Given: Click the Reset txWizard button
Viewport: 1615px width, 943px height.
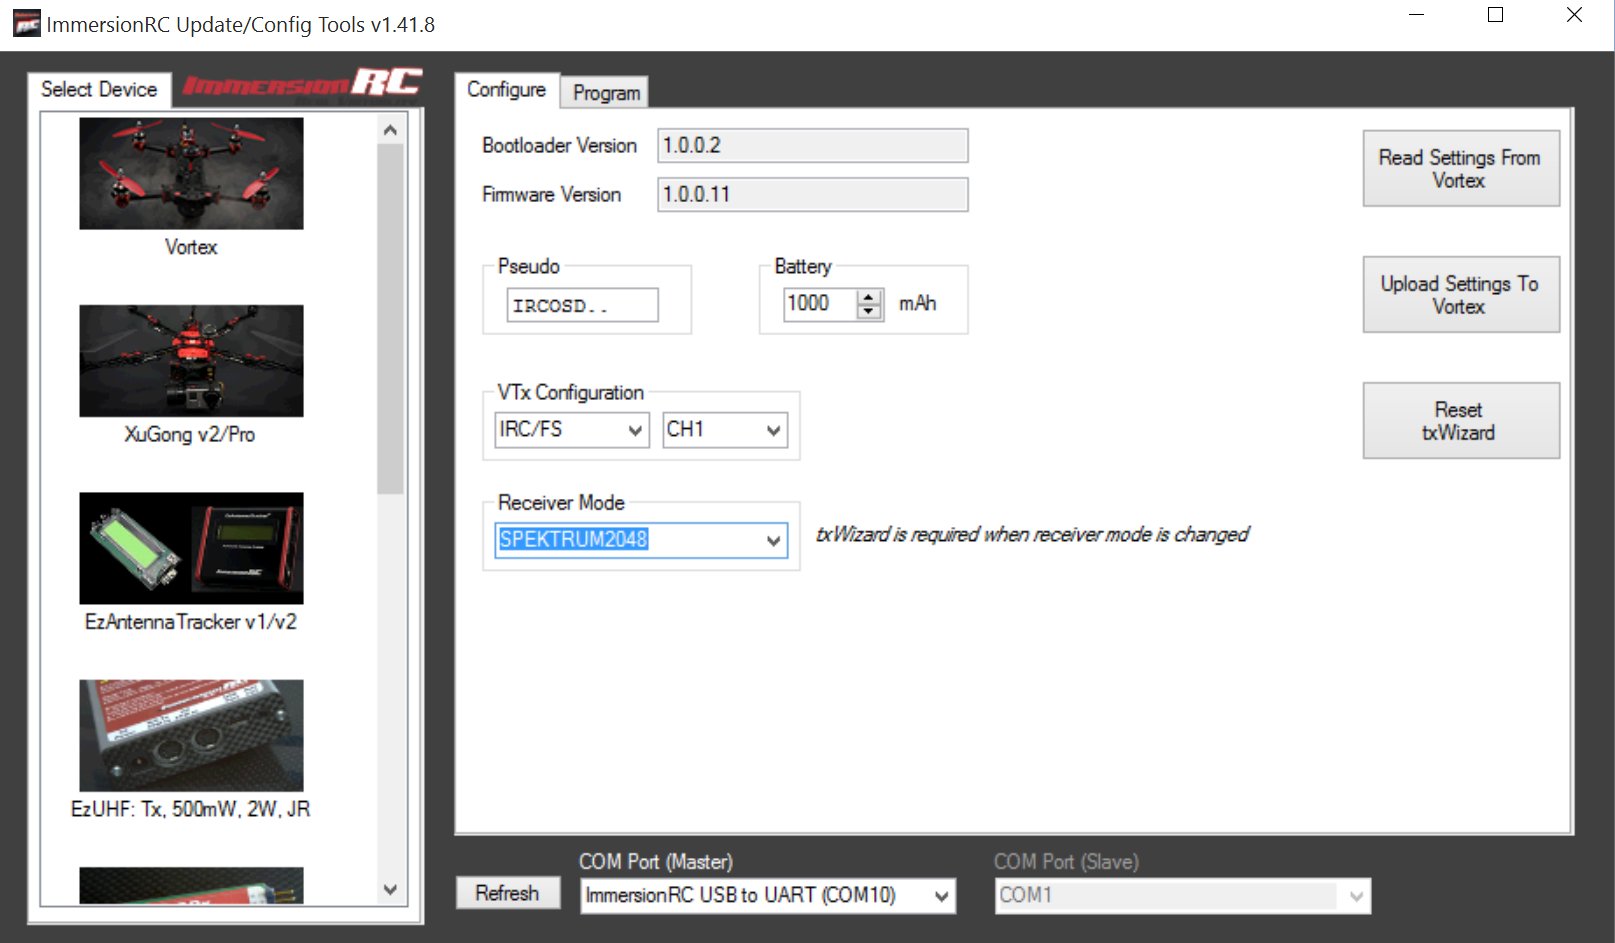Looking at the screenshot, I should (x=1460, y=421).
